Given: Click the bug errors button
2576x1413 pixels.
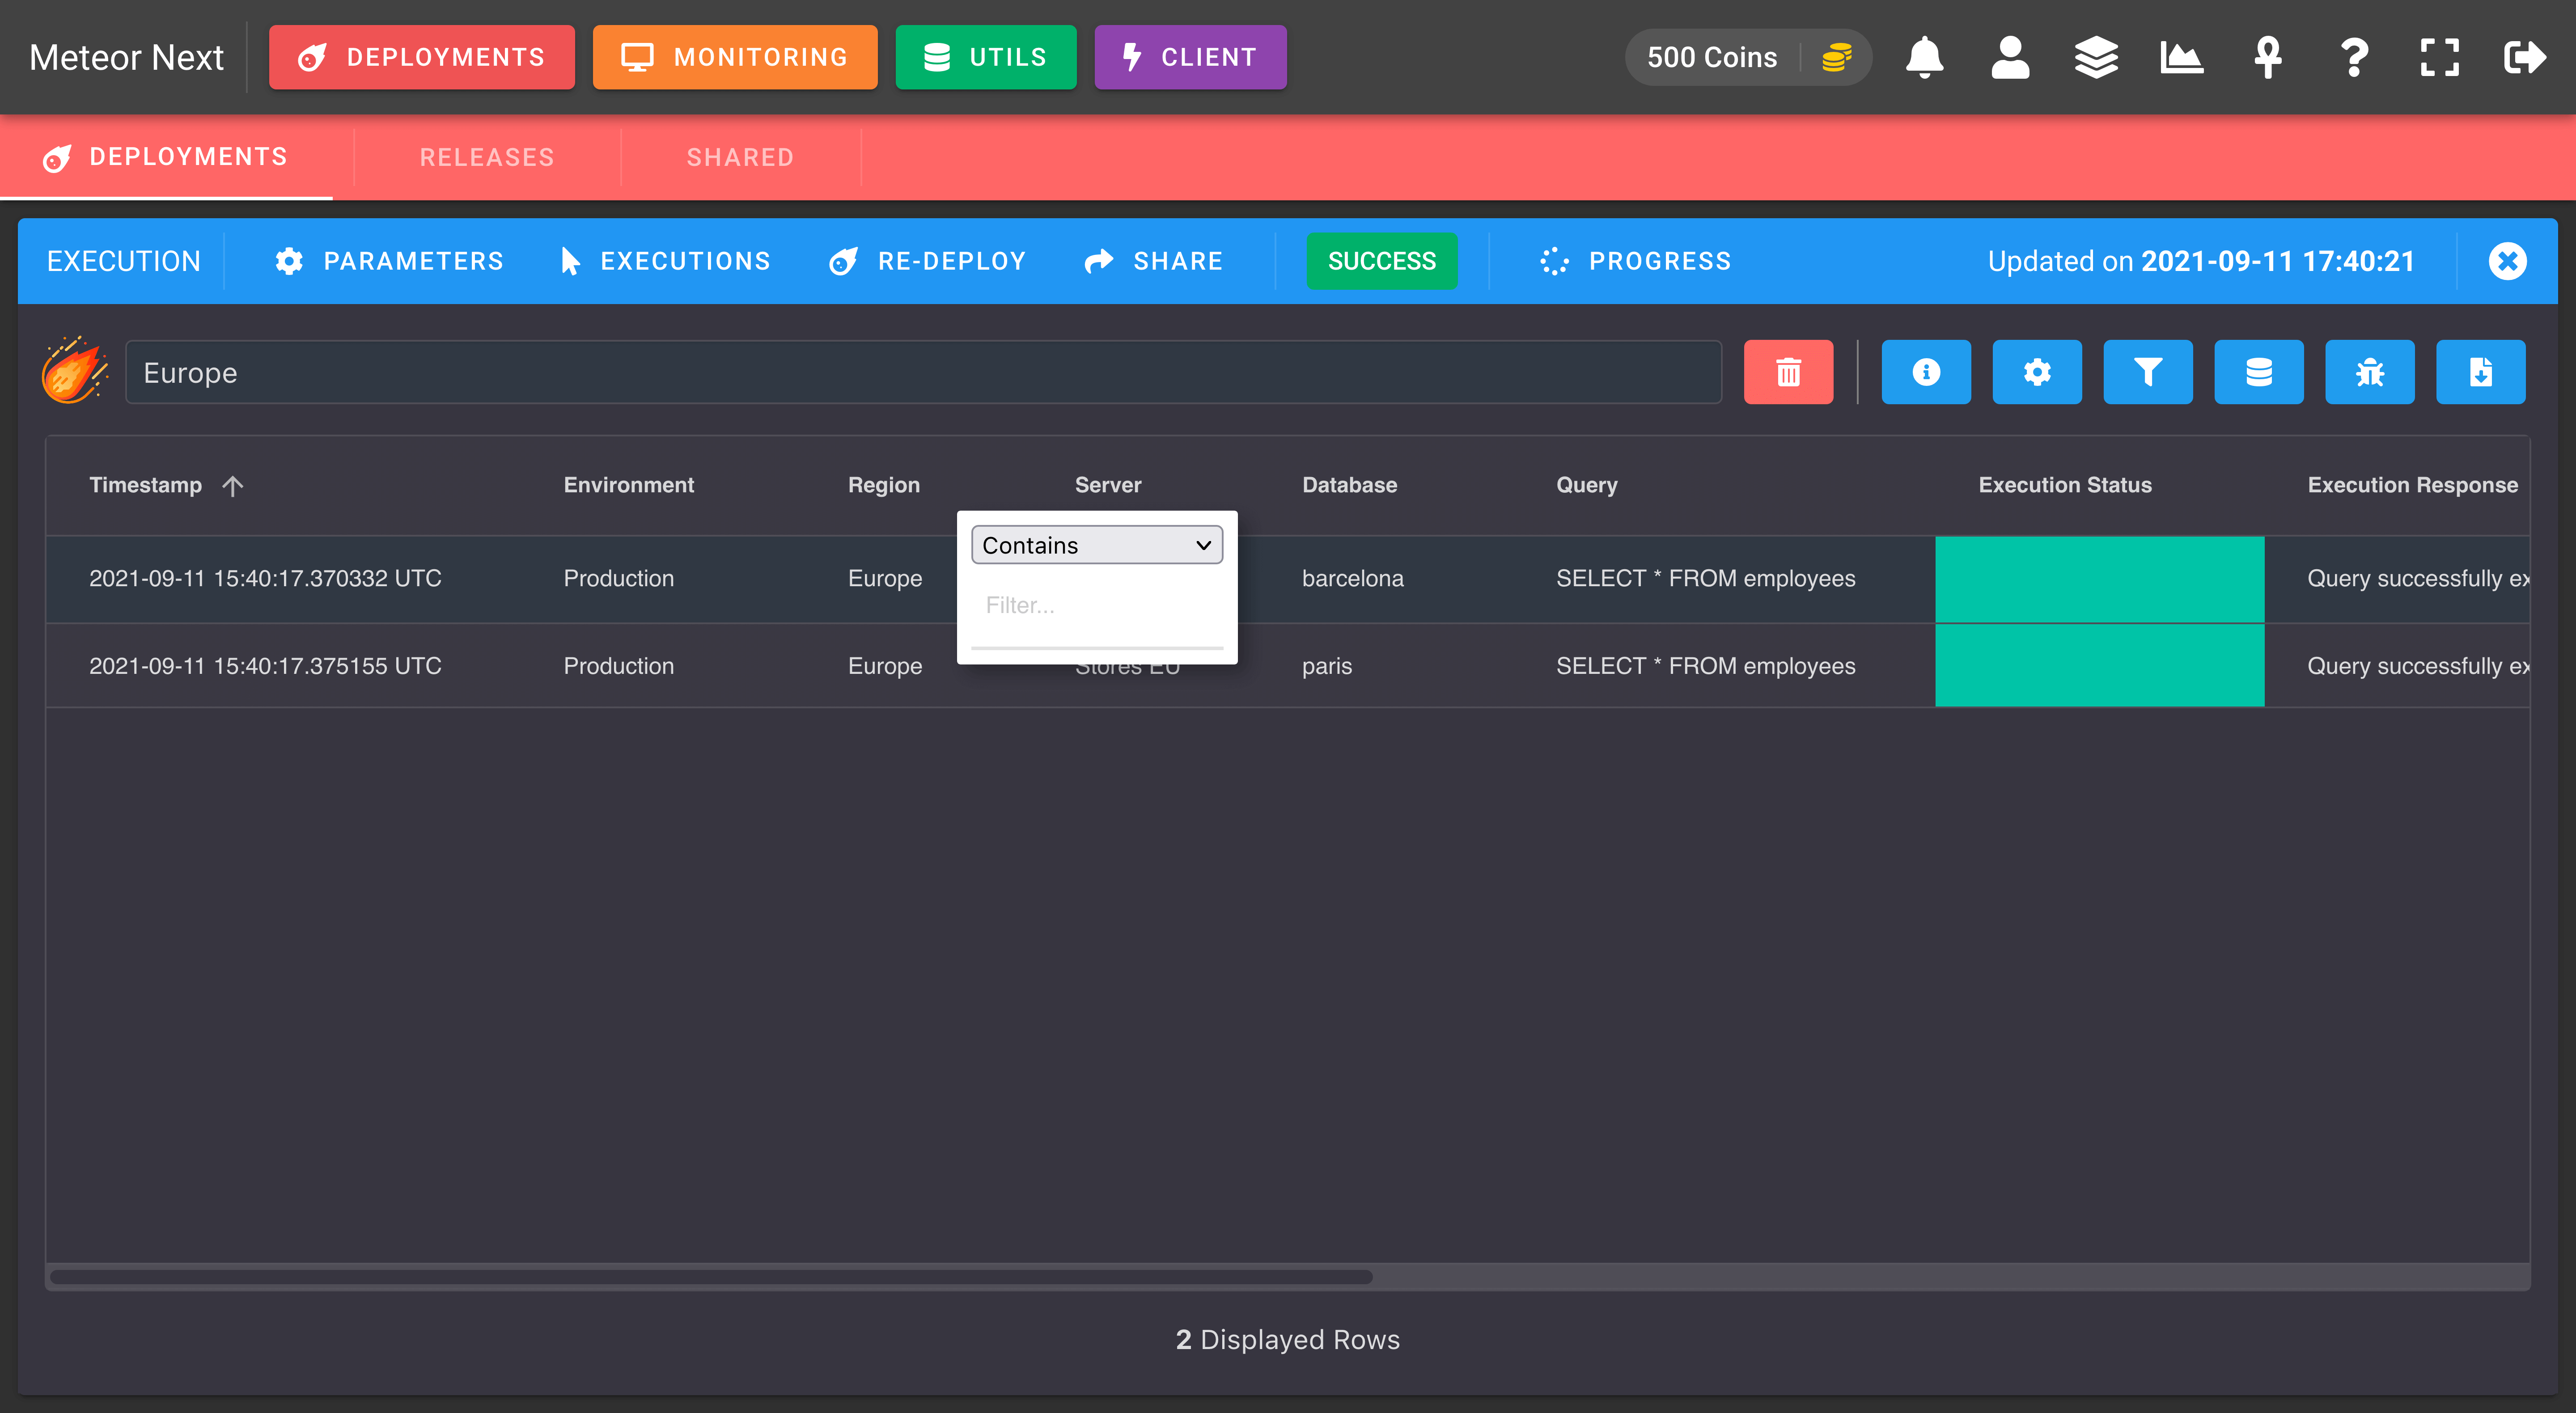Looking at the screenshot, I should coord(2370,372).
